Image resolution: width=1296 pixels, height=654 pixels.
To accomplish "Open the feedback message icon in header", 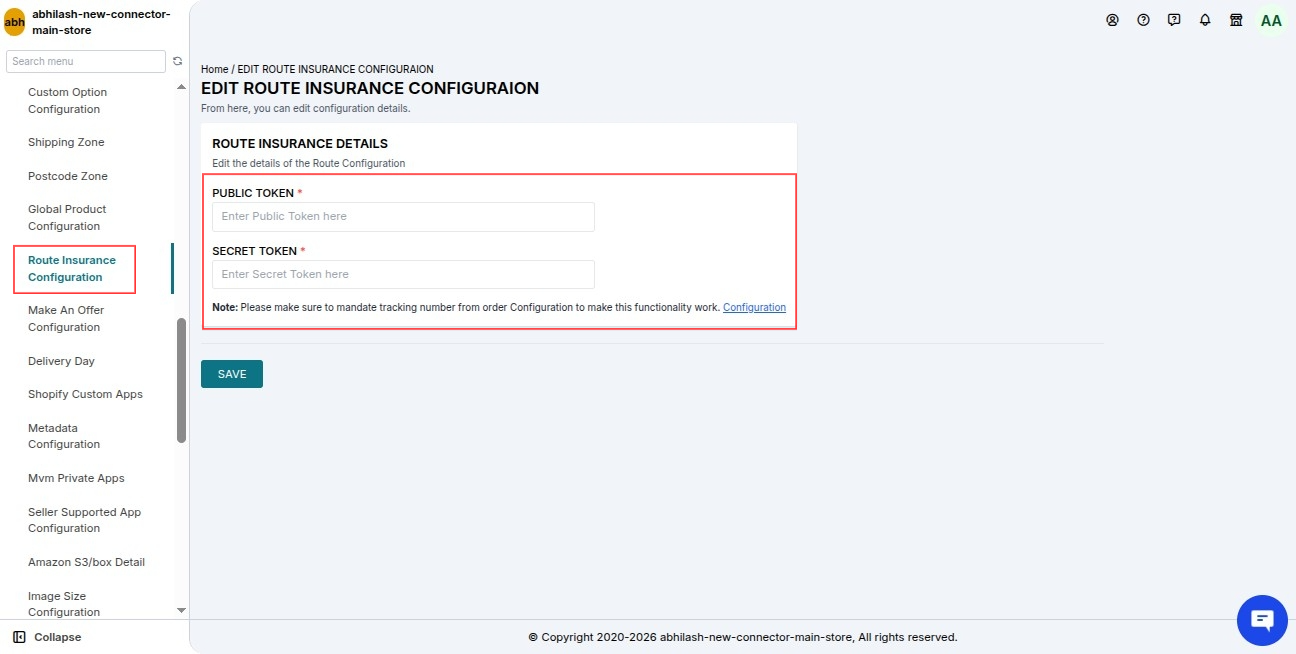I will 1174,20.
